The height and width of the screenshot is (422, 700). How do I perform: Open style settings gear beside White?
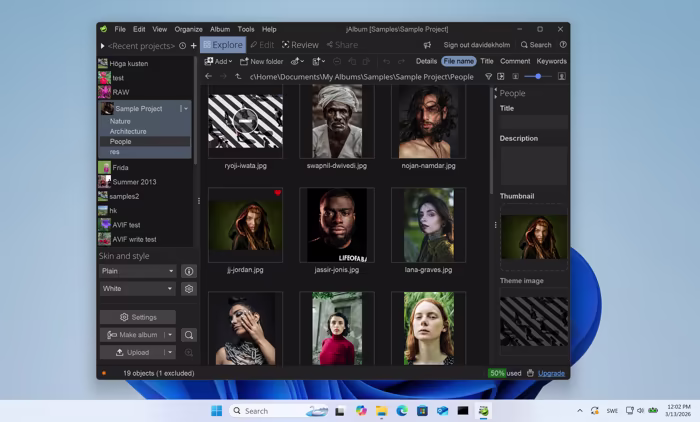188,289
